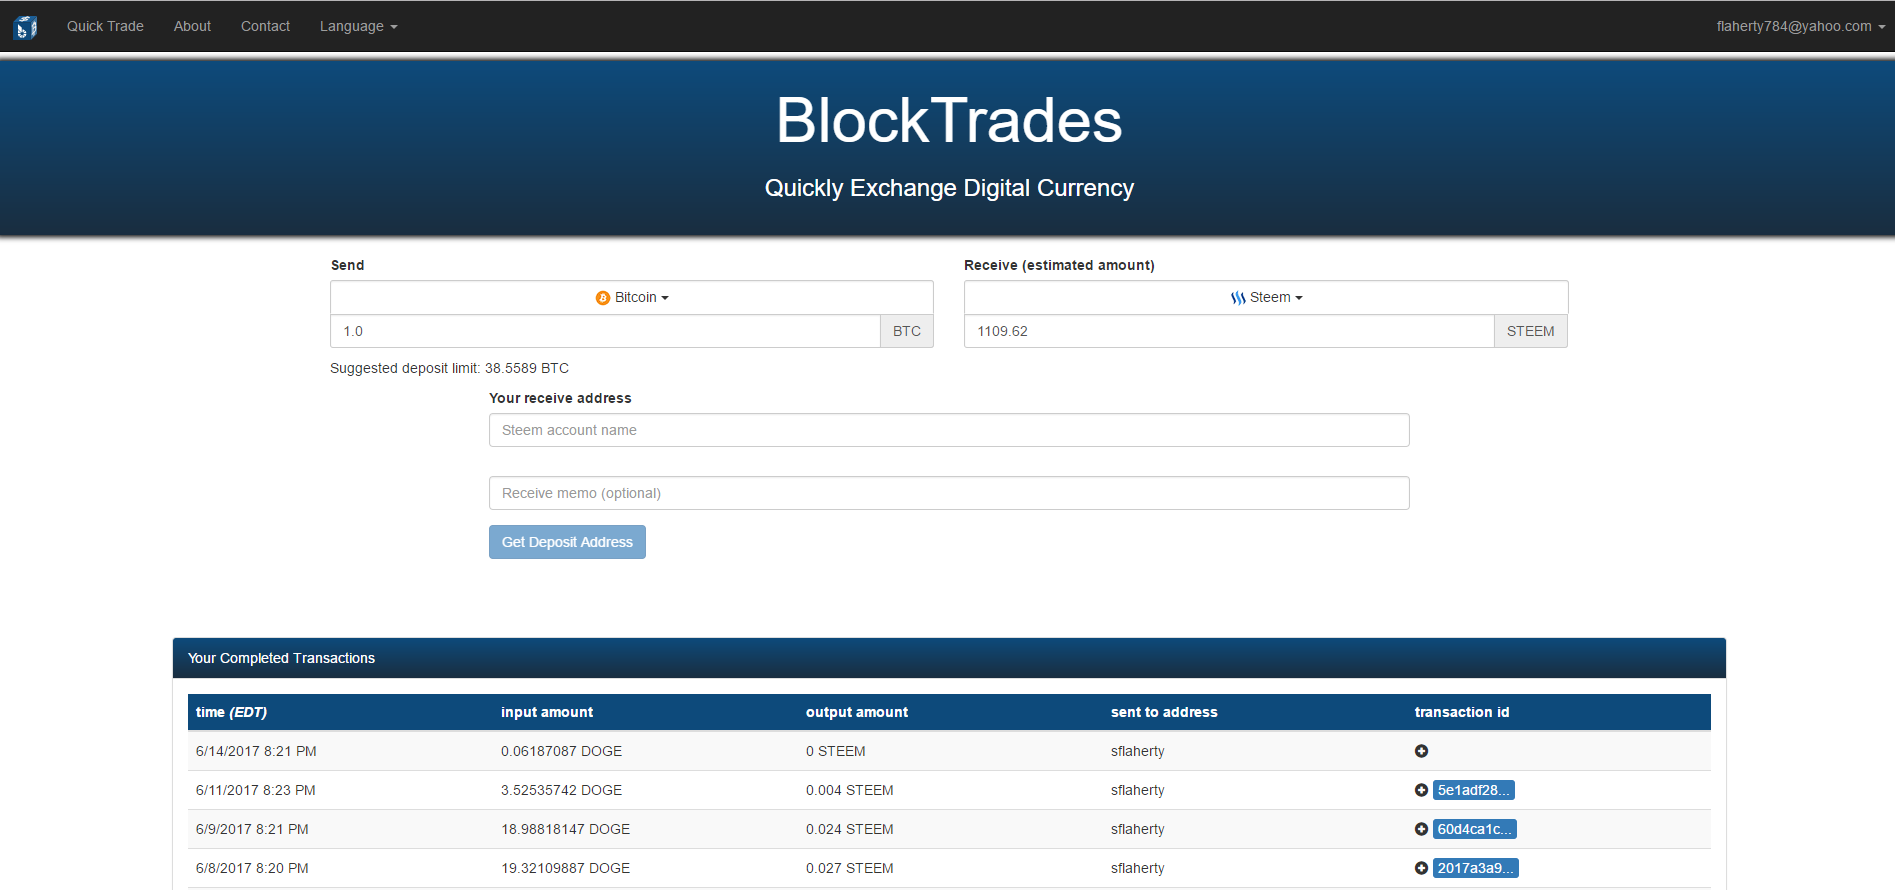Expand details icon for 60d4ca1c transaction
The height and width of the screenshot is (890, 1895).
pyautogui.click(x=1421, y=829)
